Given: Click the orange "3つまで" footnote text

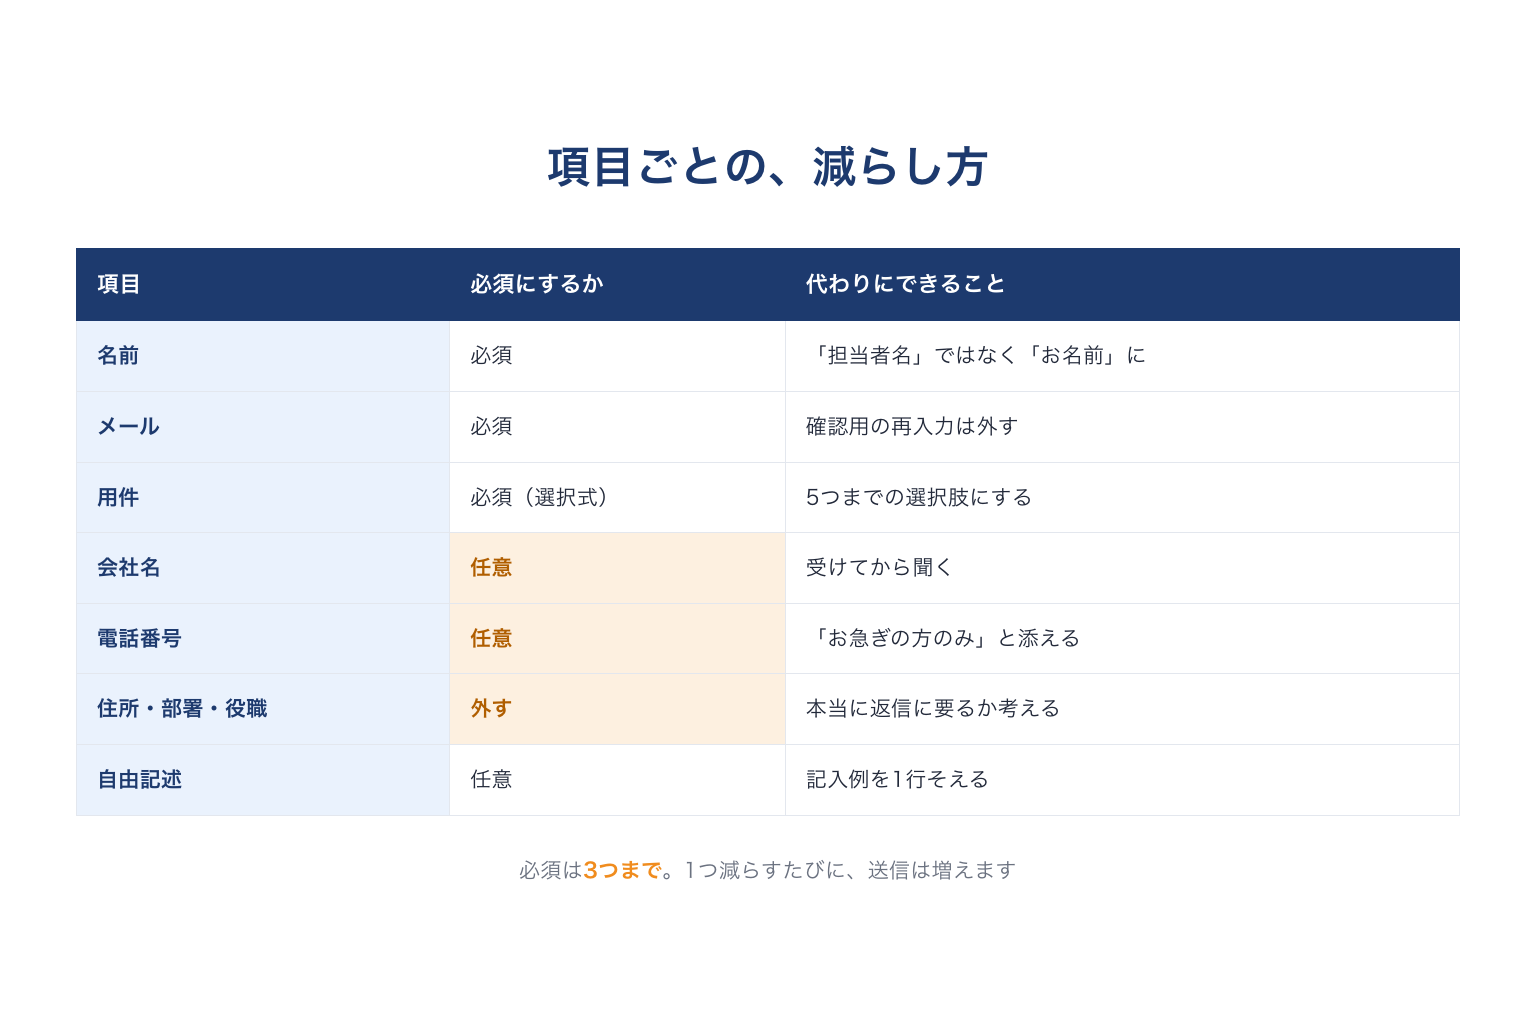Looking at the screenshot, I should point(622,871).
